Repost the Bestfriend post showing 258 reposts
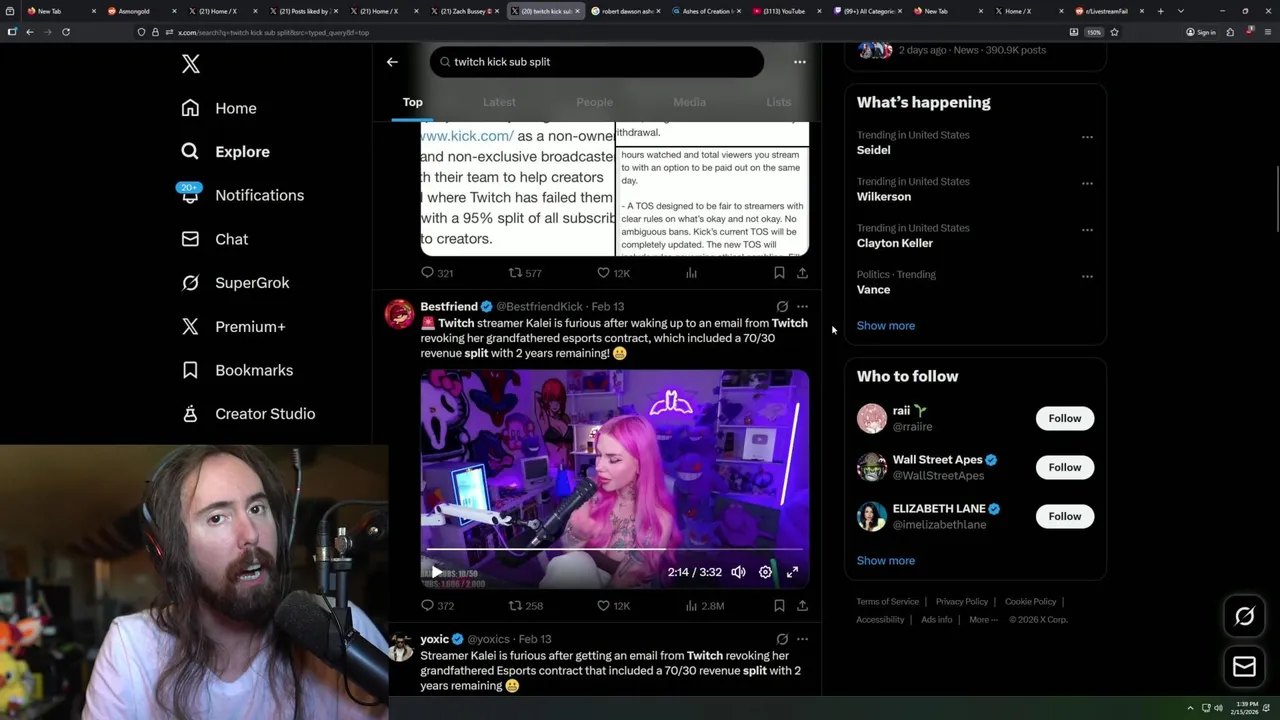Image resolution: width=1280 pixels, height=720 pixels. coord(526,606)
